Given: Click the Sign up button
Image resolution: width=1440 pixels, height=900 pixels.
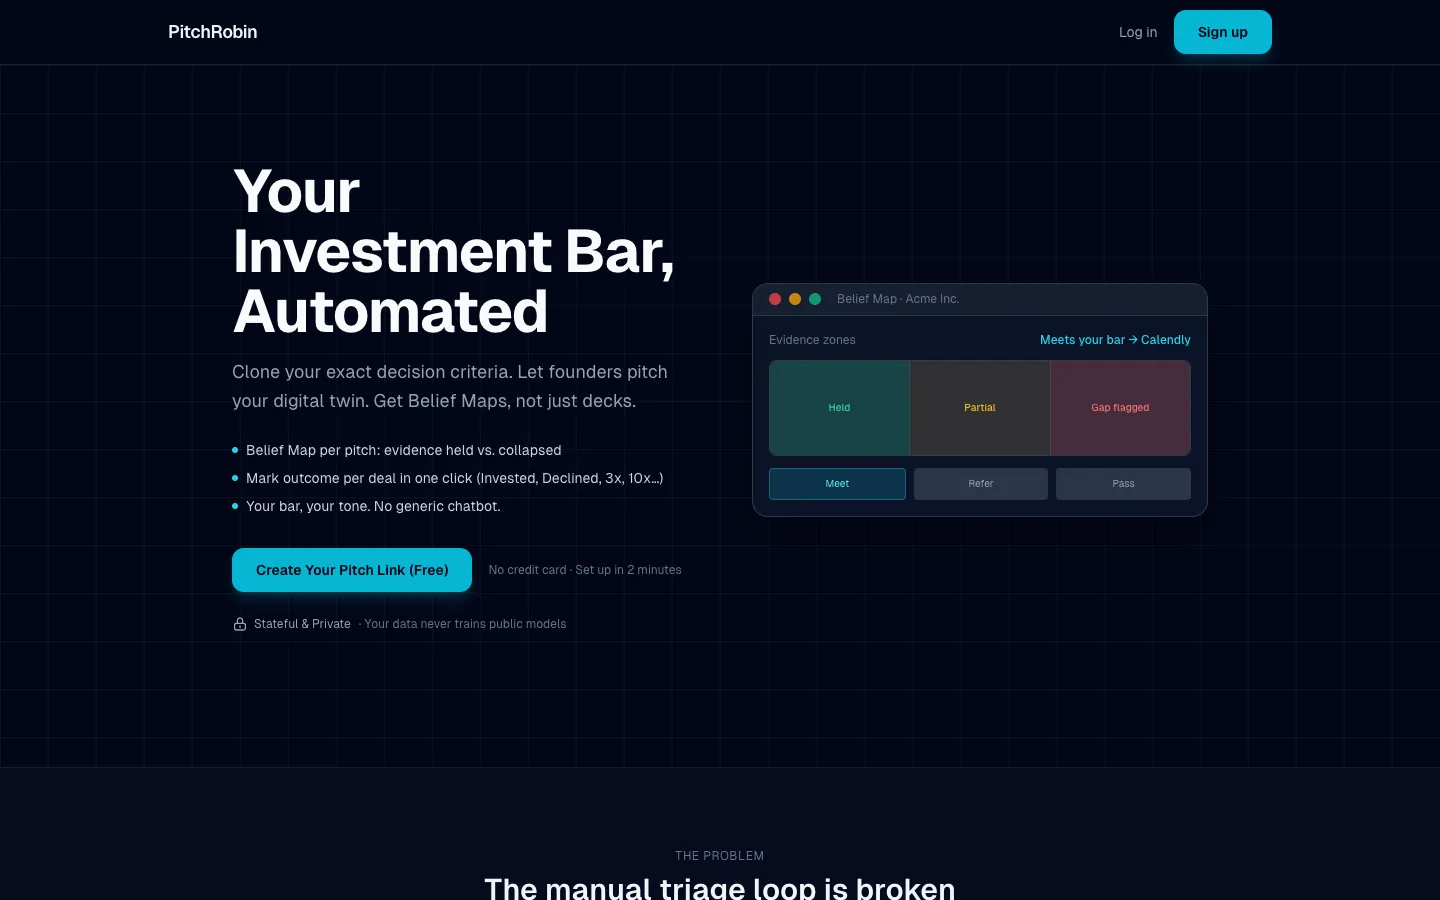Looking at the screenshot, I should pos(1222,32).
